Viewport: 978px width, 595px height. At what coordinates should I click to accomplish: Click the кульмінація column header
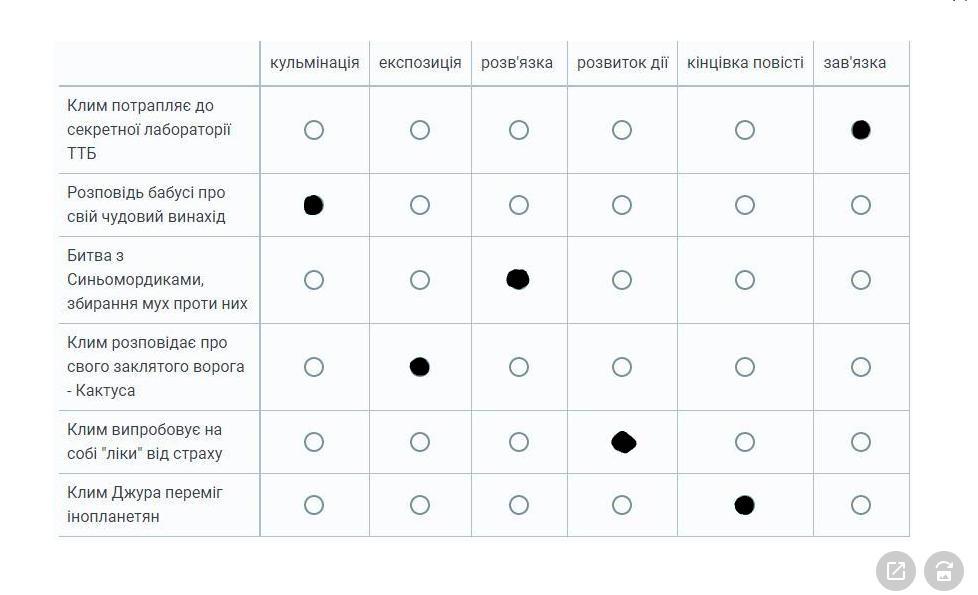(x=314, y=63)
